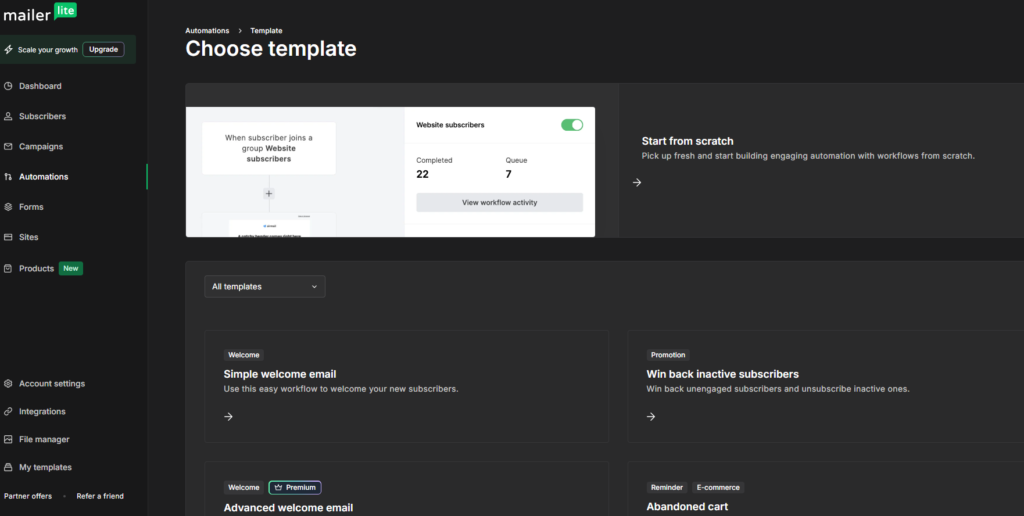
Task: Open Account settings
Action: (52, 383)
